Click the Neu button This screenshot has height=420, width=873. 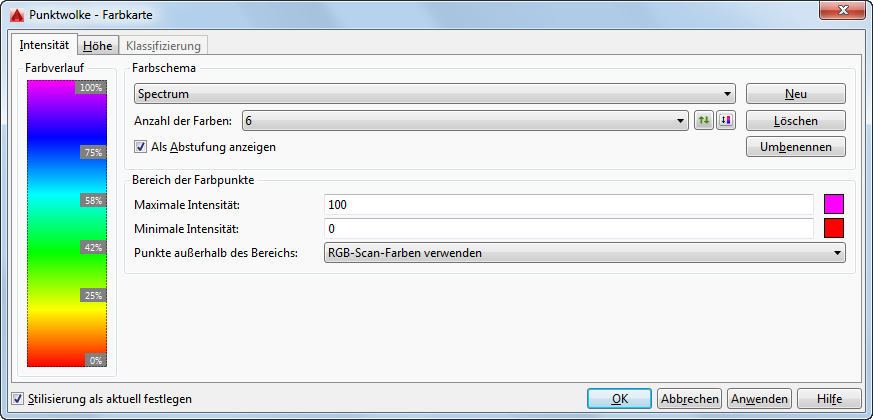click(x=796, y=94)
